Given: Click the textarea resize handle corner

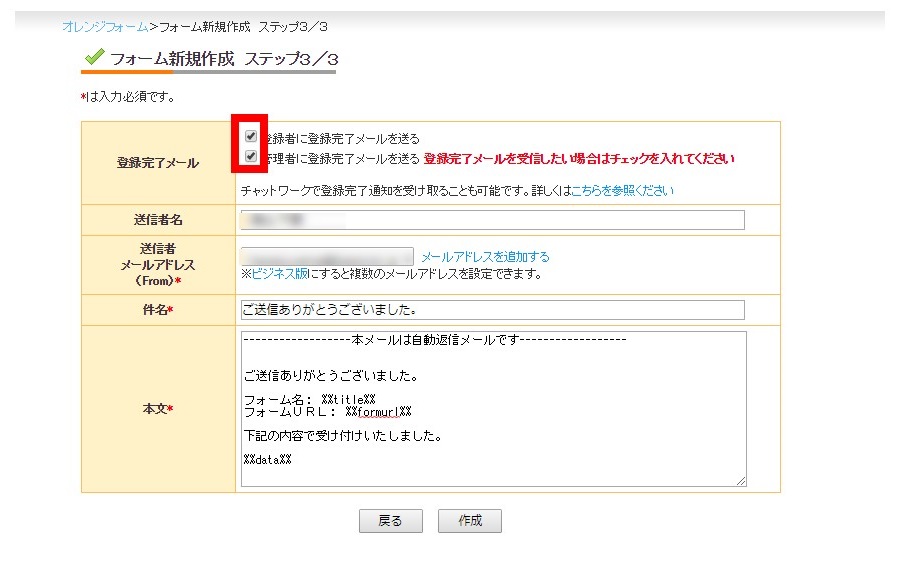Looking at the screenshot, I should click(741, 482).
